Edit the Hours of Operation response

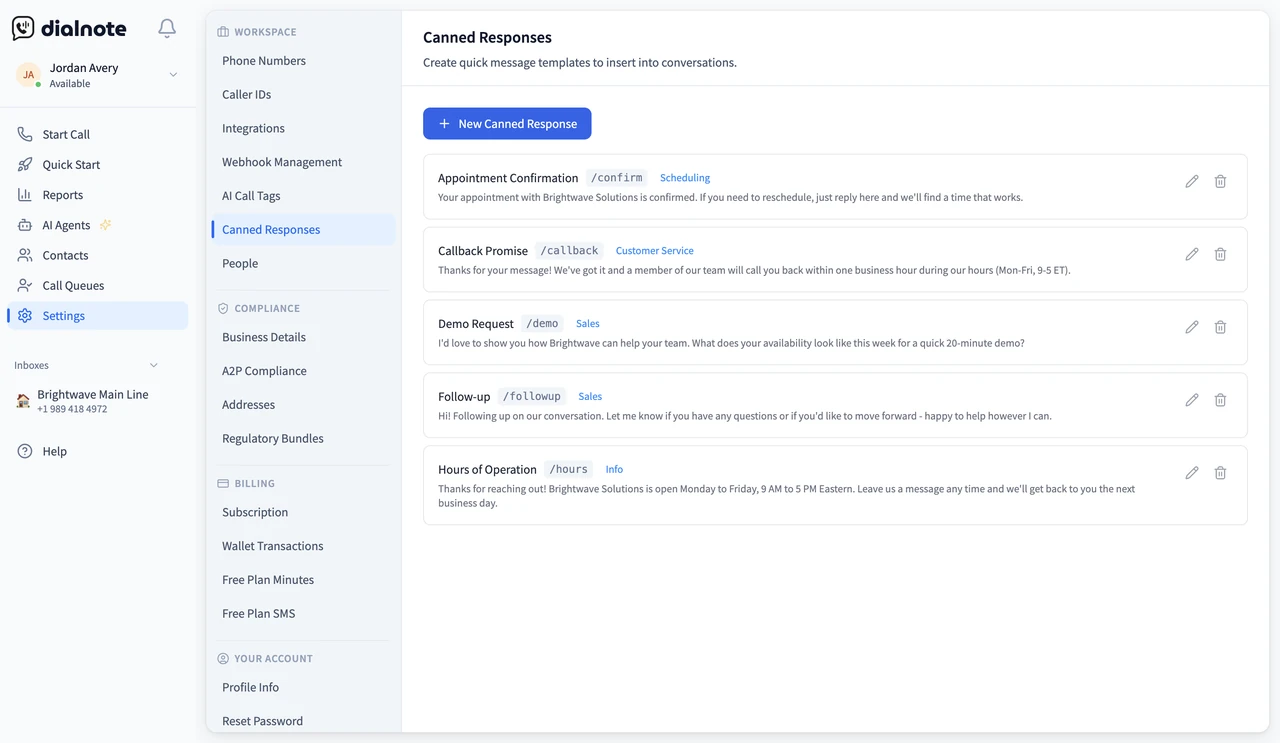[1192, 473]
